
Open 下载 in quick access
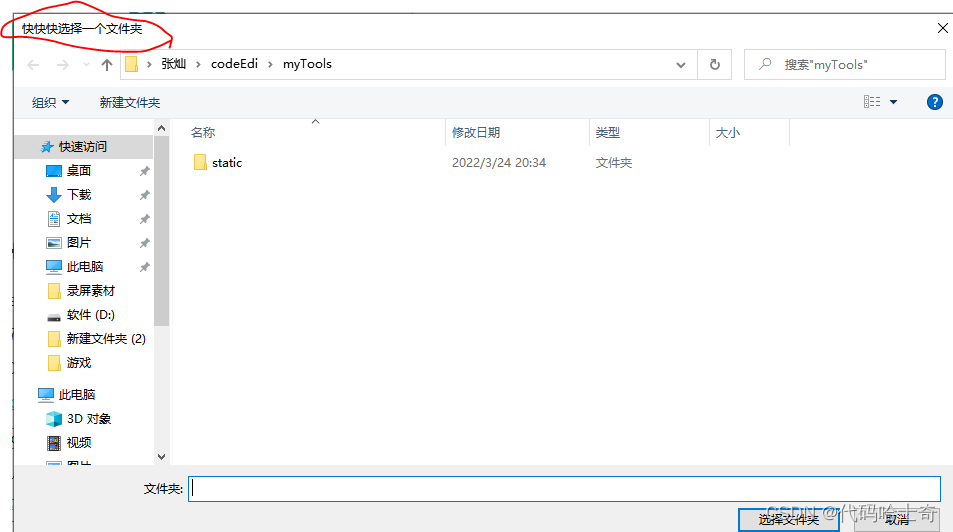tap(79, 195)
